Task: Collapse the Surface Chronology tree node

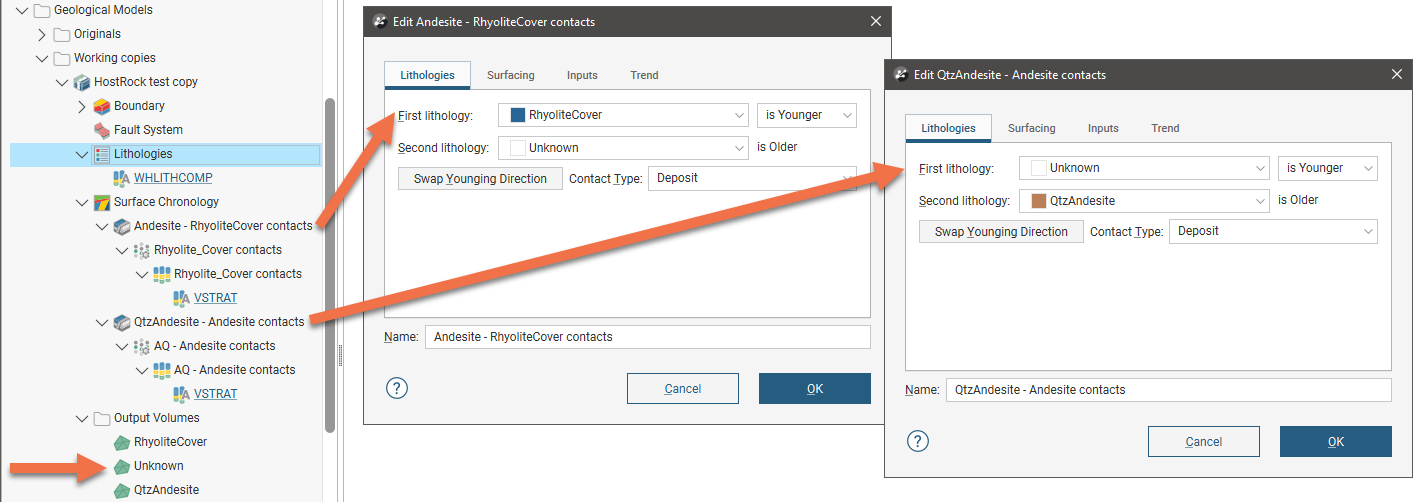Action: point(82,202)
